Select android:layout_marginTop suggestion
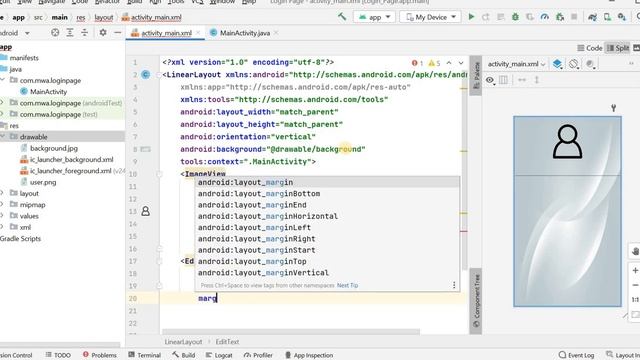This screenshot has height=360, width=640. [327, 261]
